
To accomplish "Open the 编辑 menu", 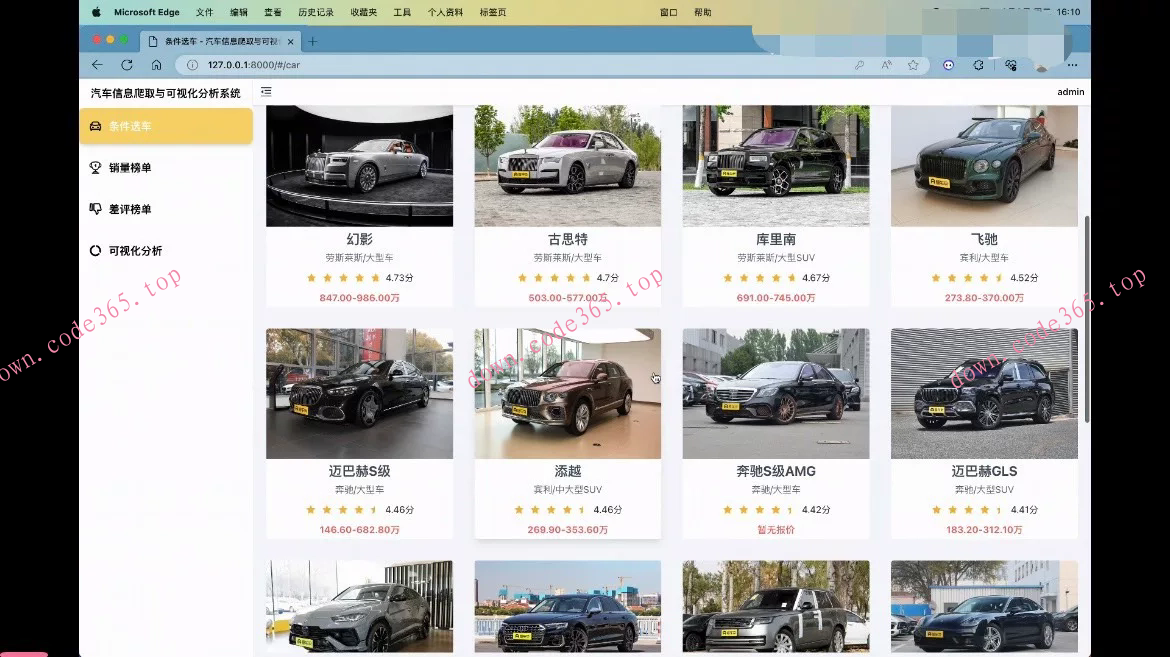I will point(239,12).
